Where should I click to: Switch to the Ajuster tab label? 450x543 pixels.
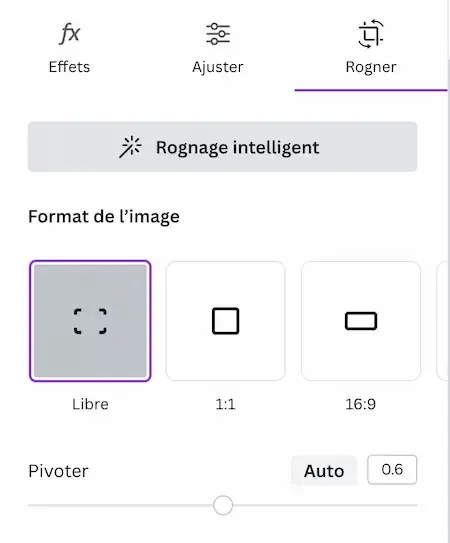point(218,67)
